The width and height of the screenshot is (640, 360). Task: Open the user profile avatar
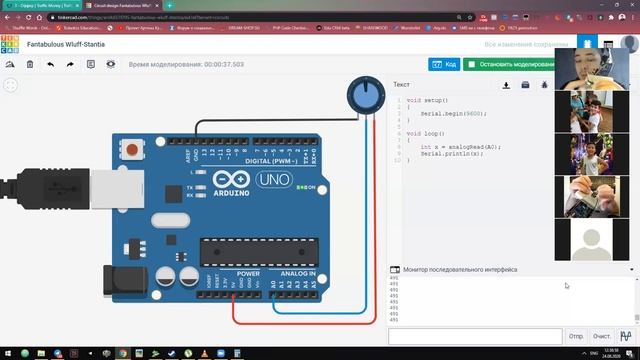click(x=629, y=44)
